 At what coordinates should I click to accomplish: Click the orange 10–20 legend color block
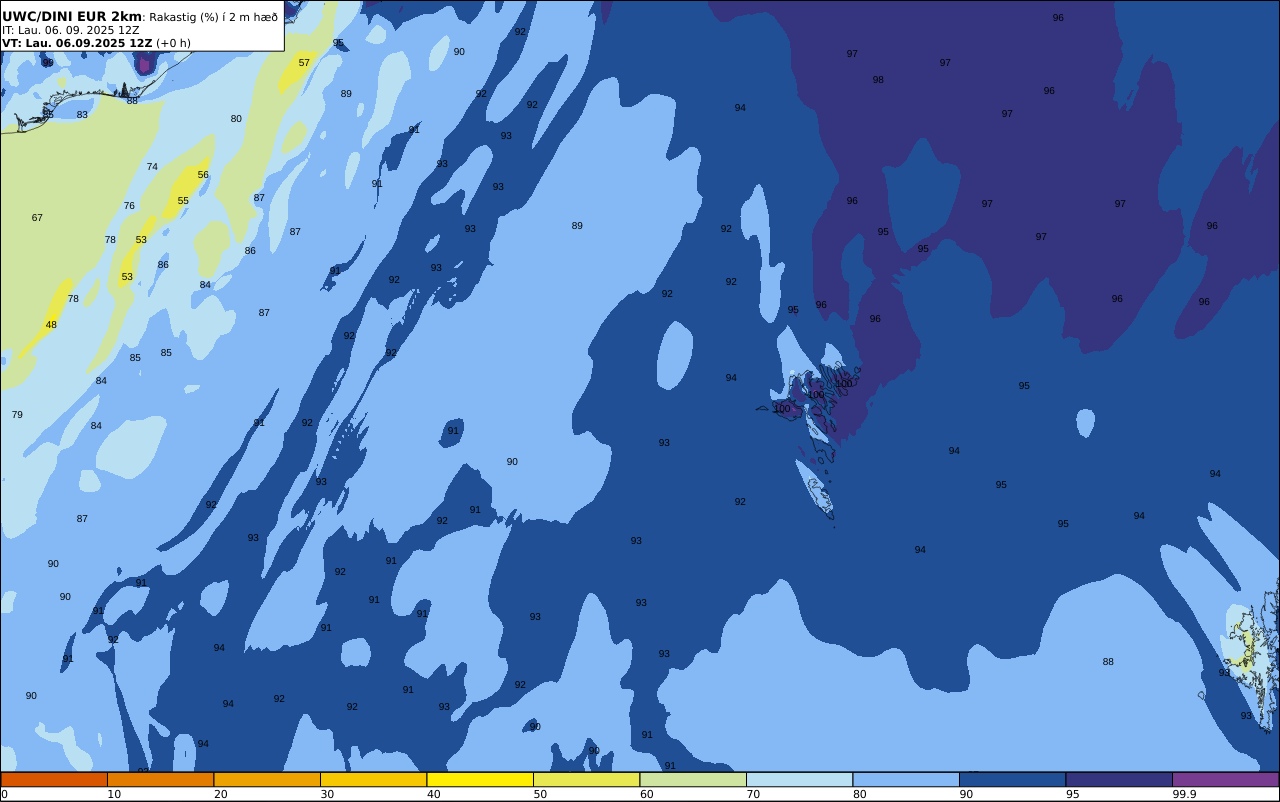pyautogui.click(x=160, y=780)
